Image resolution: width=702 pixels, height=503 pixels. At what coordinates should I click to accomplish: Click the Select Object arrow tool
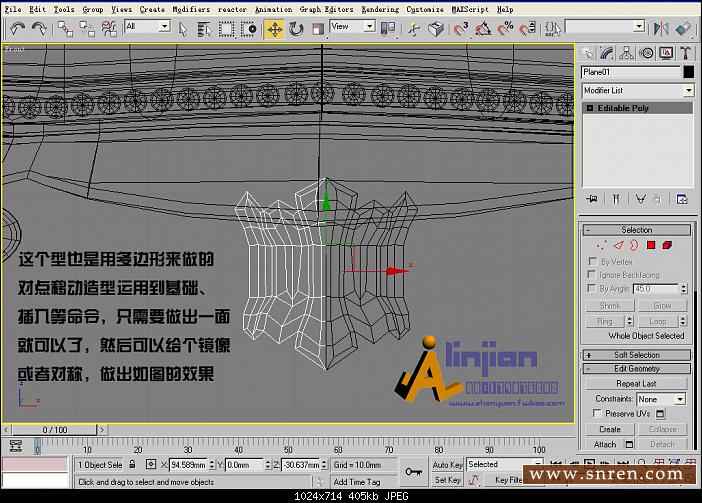click(181, 28)
